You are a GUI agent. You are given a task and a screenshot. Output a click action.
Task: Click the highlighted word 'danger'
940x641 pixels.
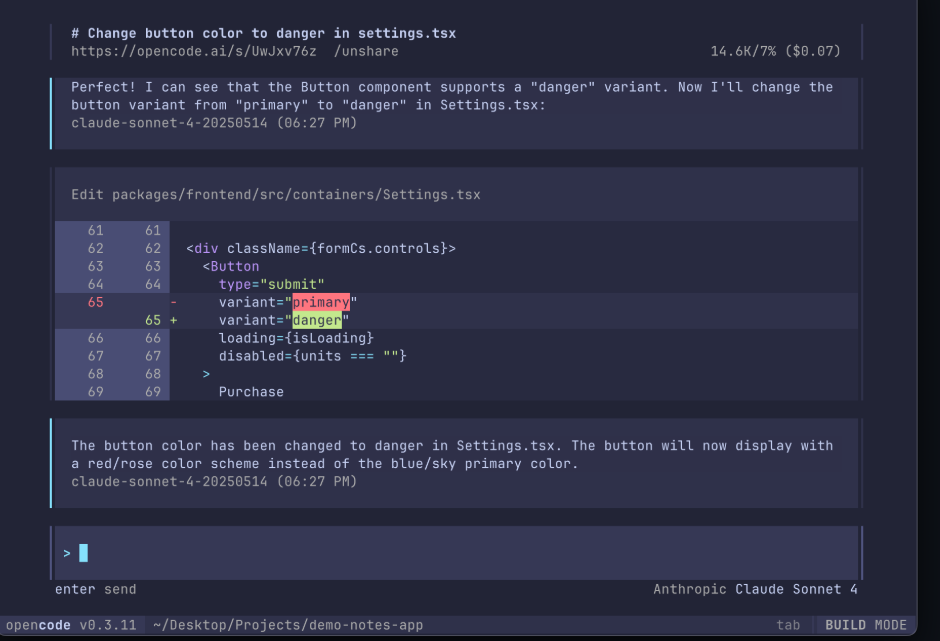[317, 320]
